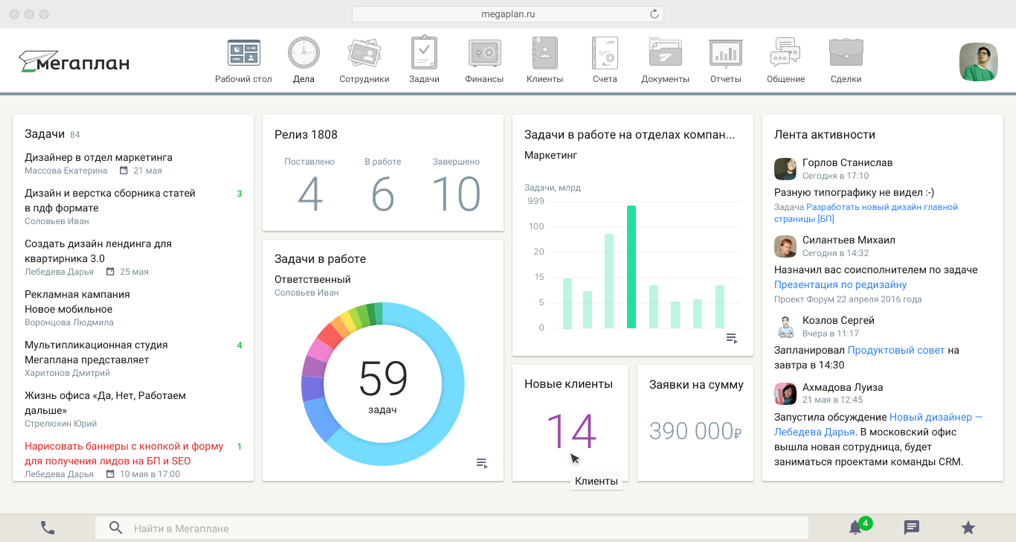Click the tallest green bar in chart
Screen dimensions: 1016x542
[x=631, y=267]
